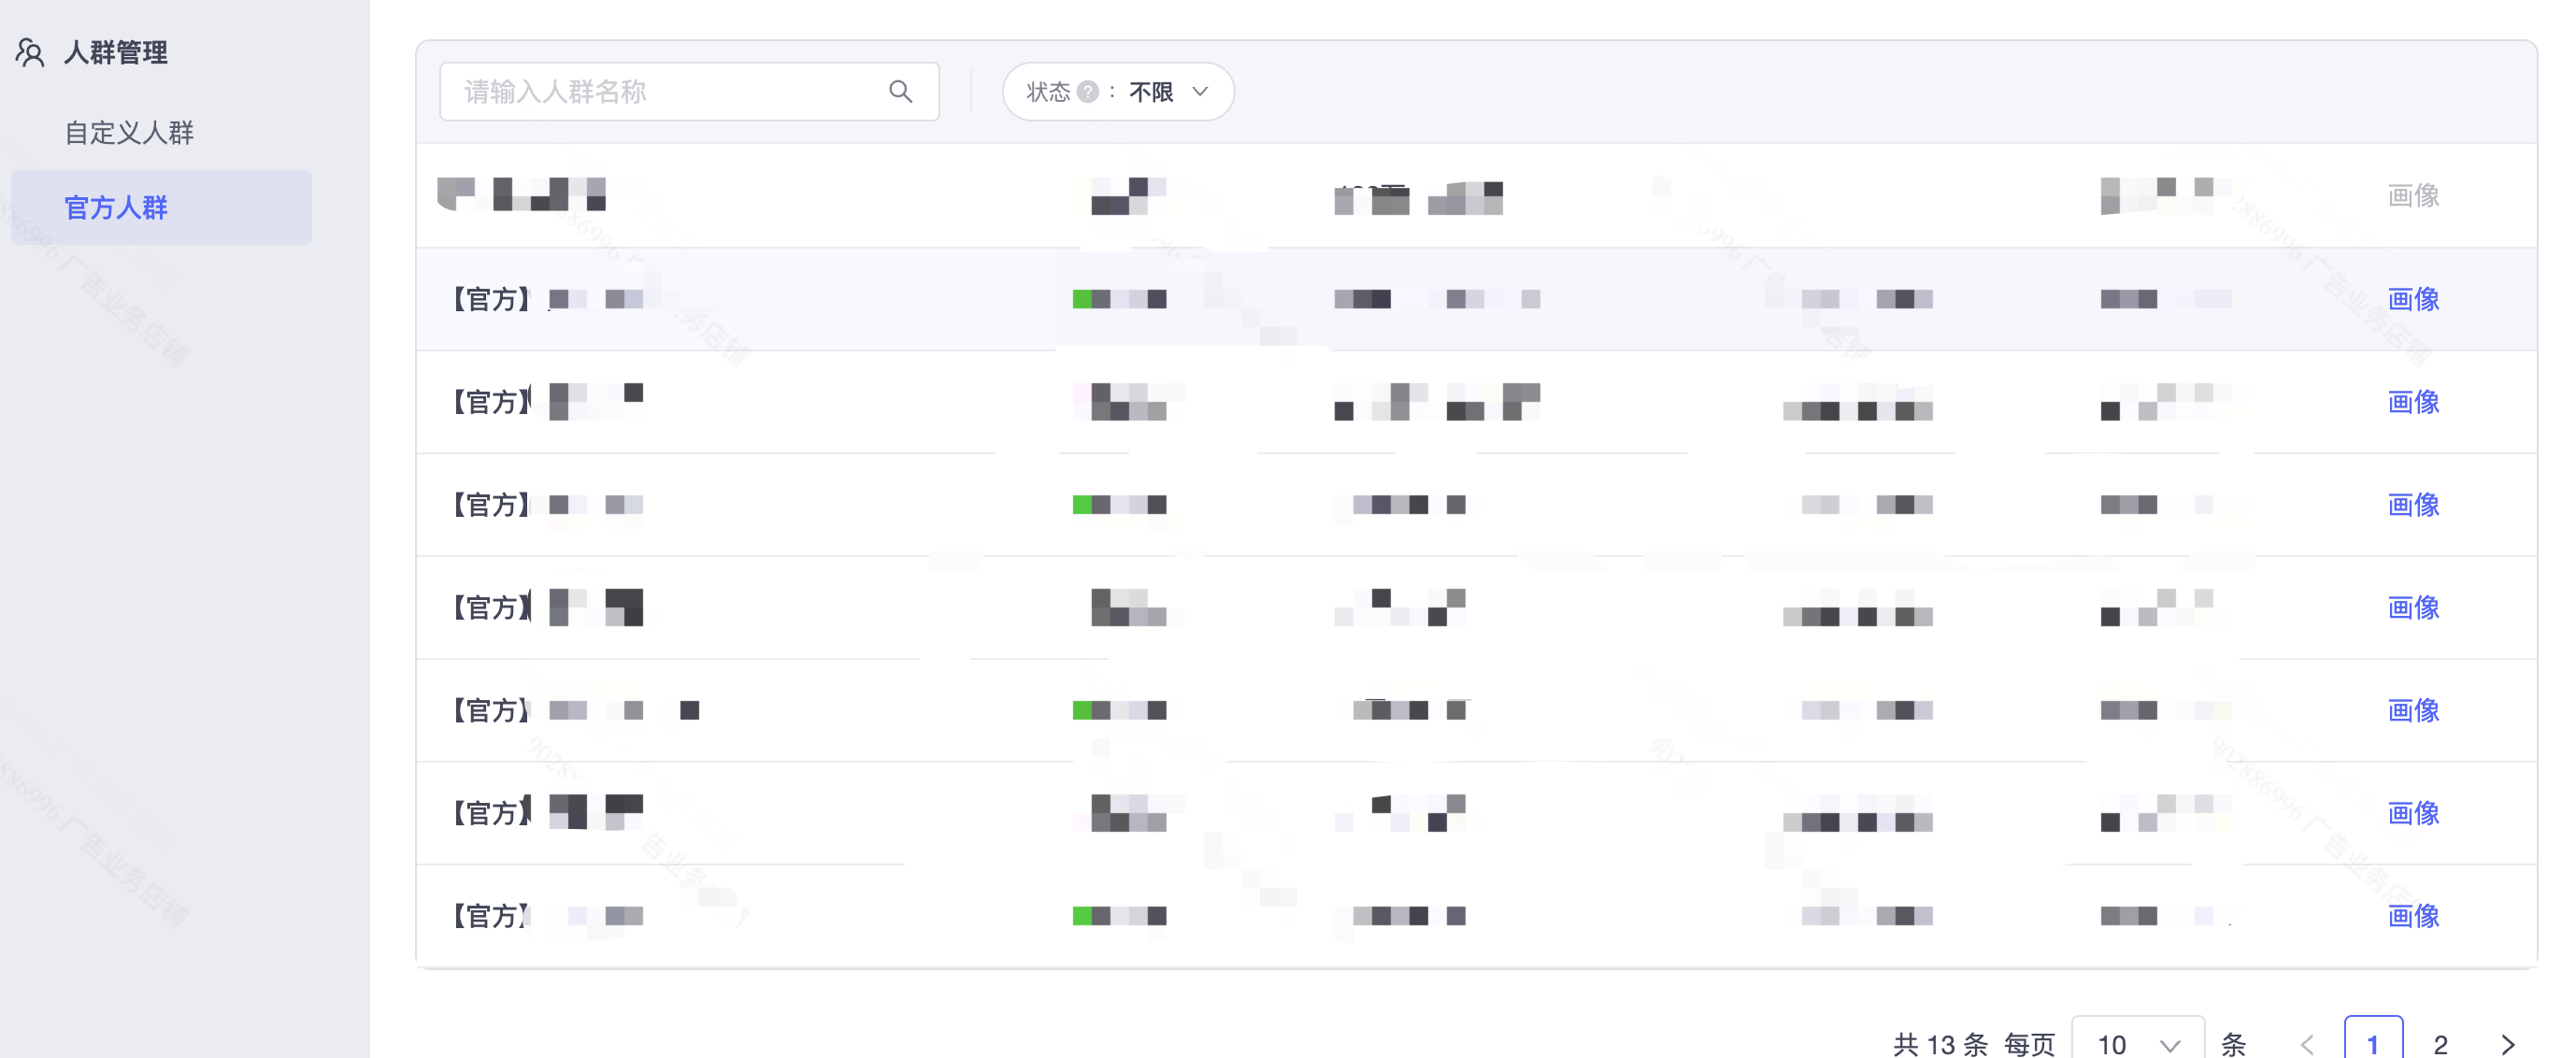Open 画像 link in second official row
2576x1058 pixels.
click(2413, 402)
